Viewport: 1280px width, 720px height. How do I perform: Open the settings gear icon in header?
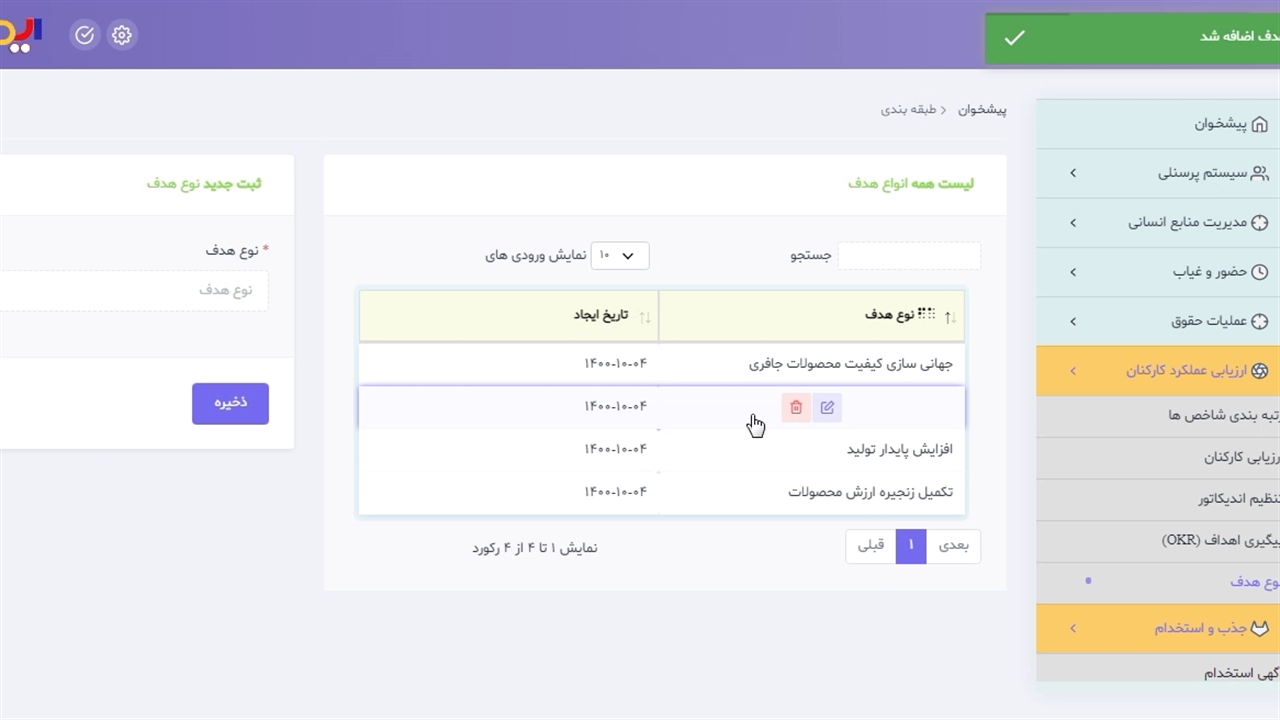pos(122,35)
